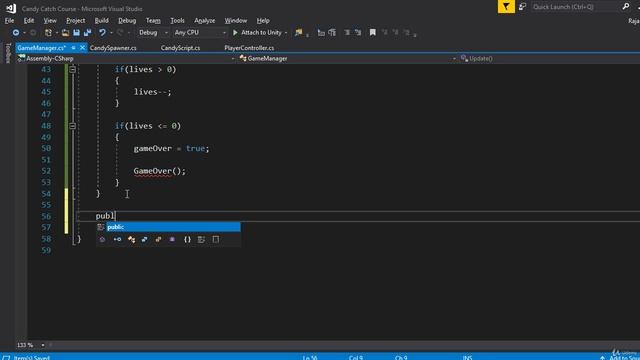The width and height of the screenshot is (640, 360).
Task: Click inside the Quick Launch search field
Action: click(x=575, y=7)
